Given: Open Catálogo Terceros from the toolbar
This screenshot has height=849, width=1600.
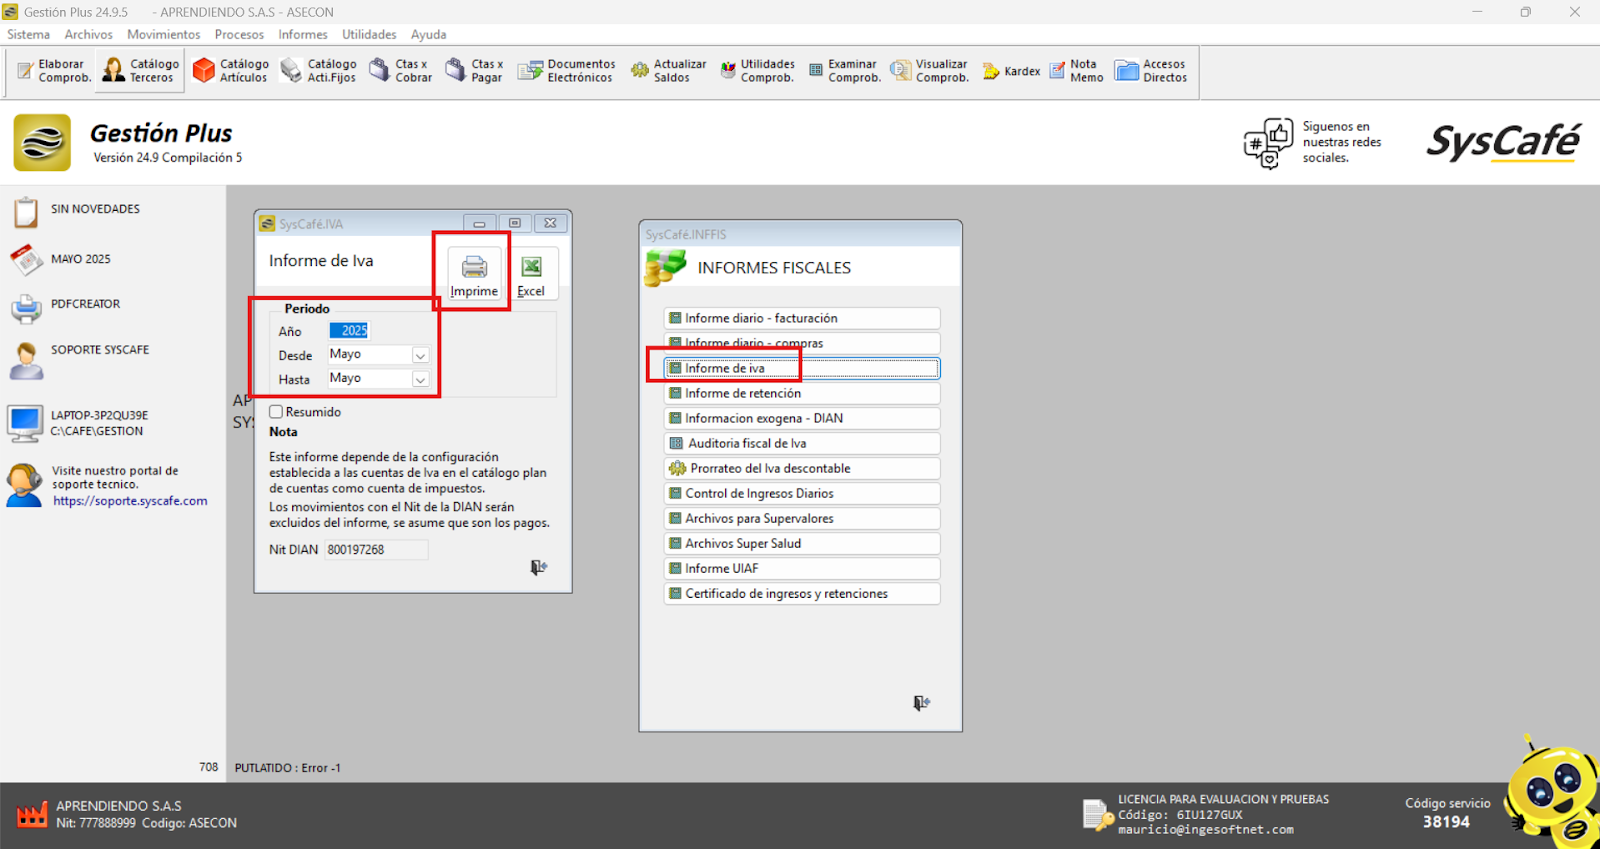Looking at the screenshot, I should pyautogui.click(x=140, y=71).
